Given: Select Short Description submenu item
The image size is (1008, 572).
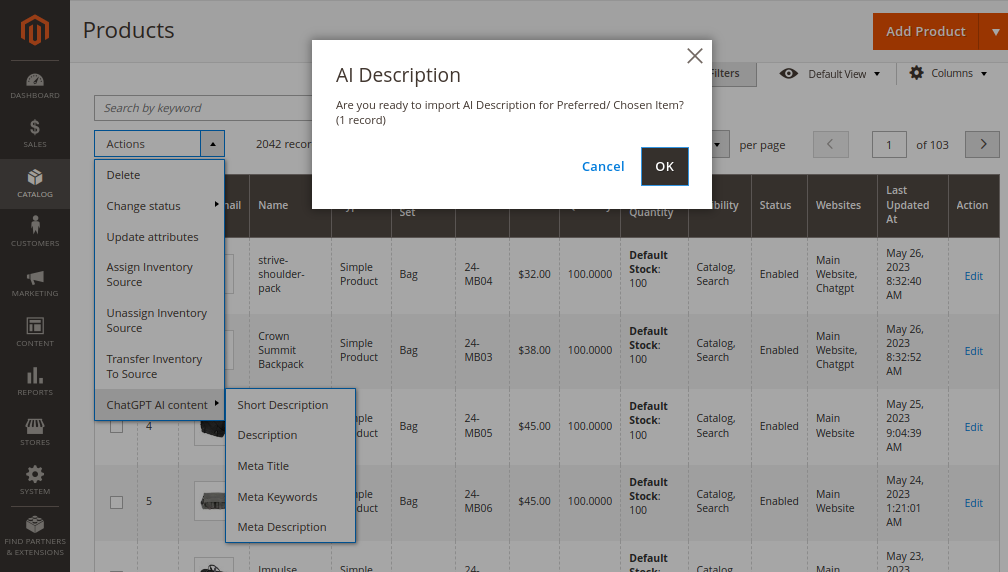Looking at the screenshot, I should coord(291,405).
